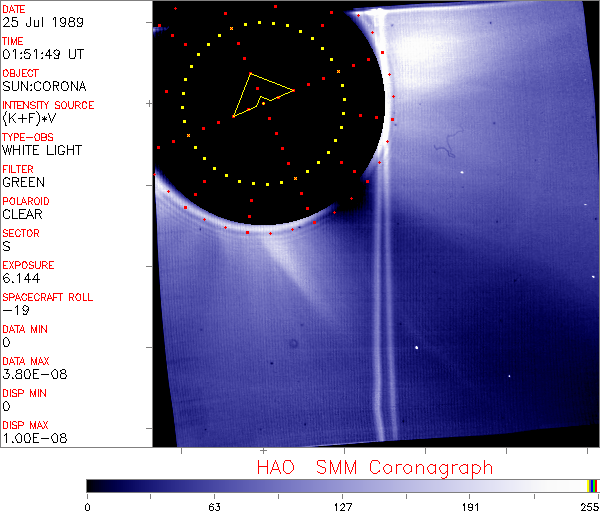Click the CLEAR polaroid value
The image size is (600, 512).
(22, 214)
